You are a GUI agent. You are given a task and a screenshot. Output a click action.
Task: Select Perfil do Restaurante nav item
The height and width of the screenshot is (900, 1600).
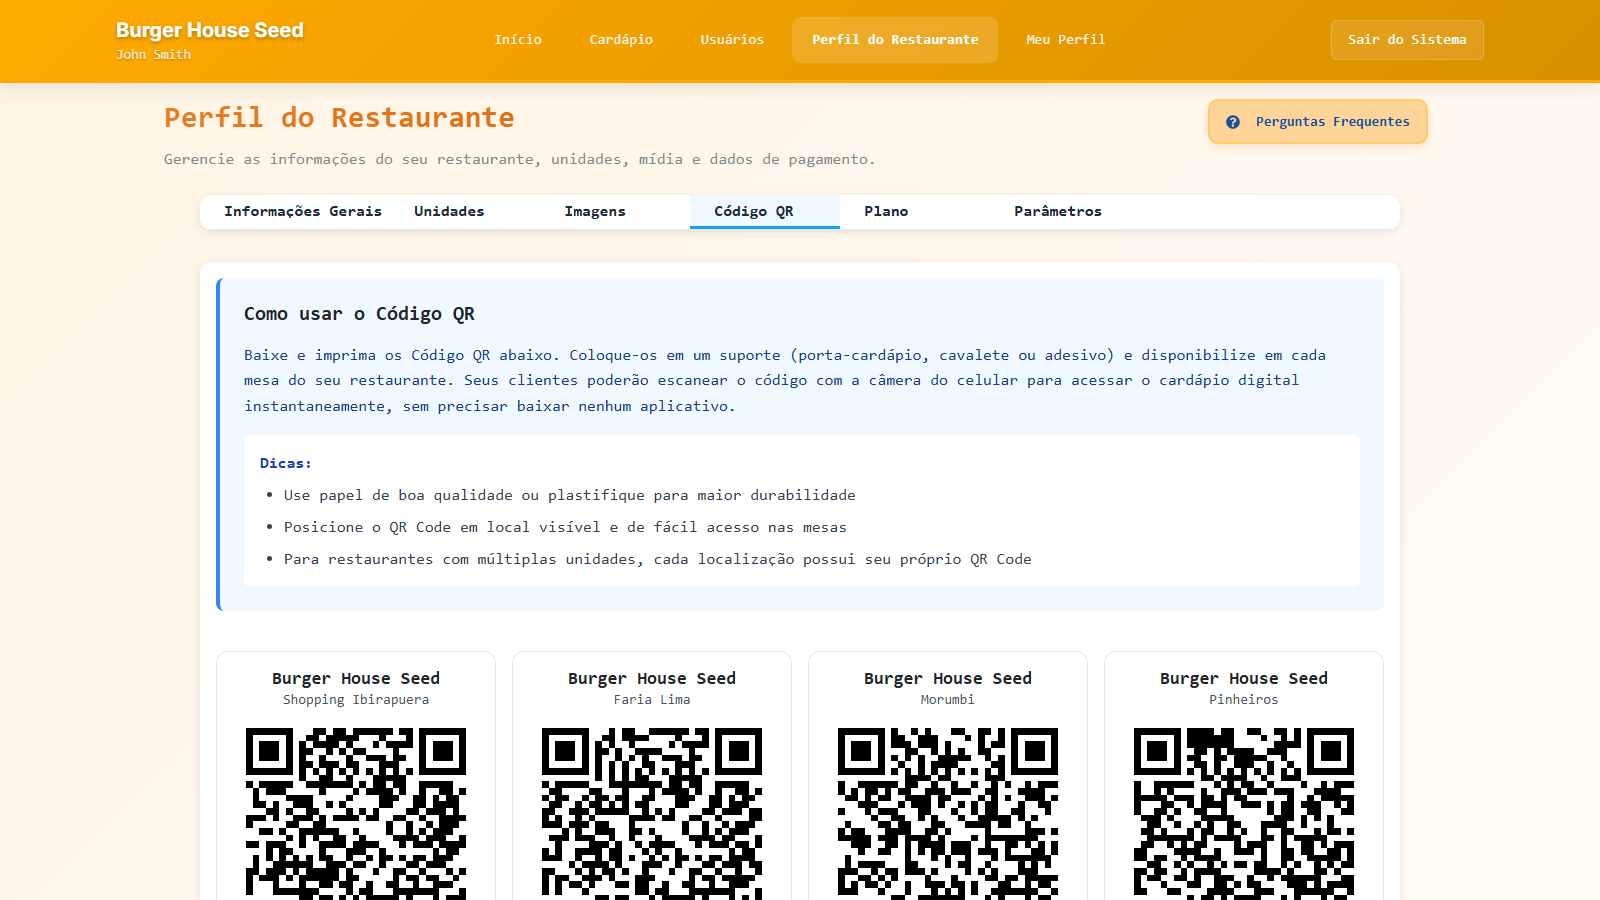pos(895,40)
